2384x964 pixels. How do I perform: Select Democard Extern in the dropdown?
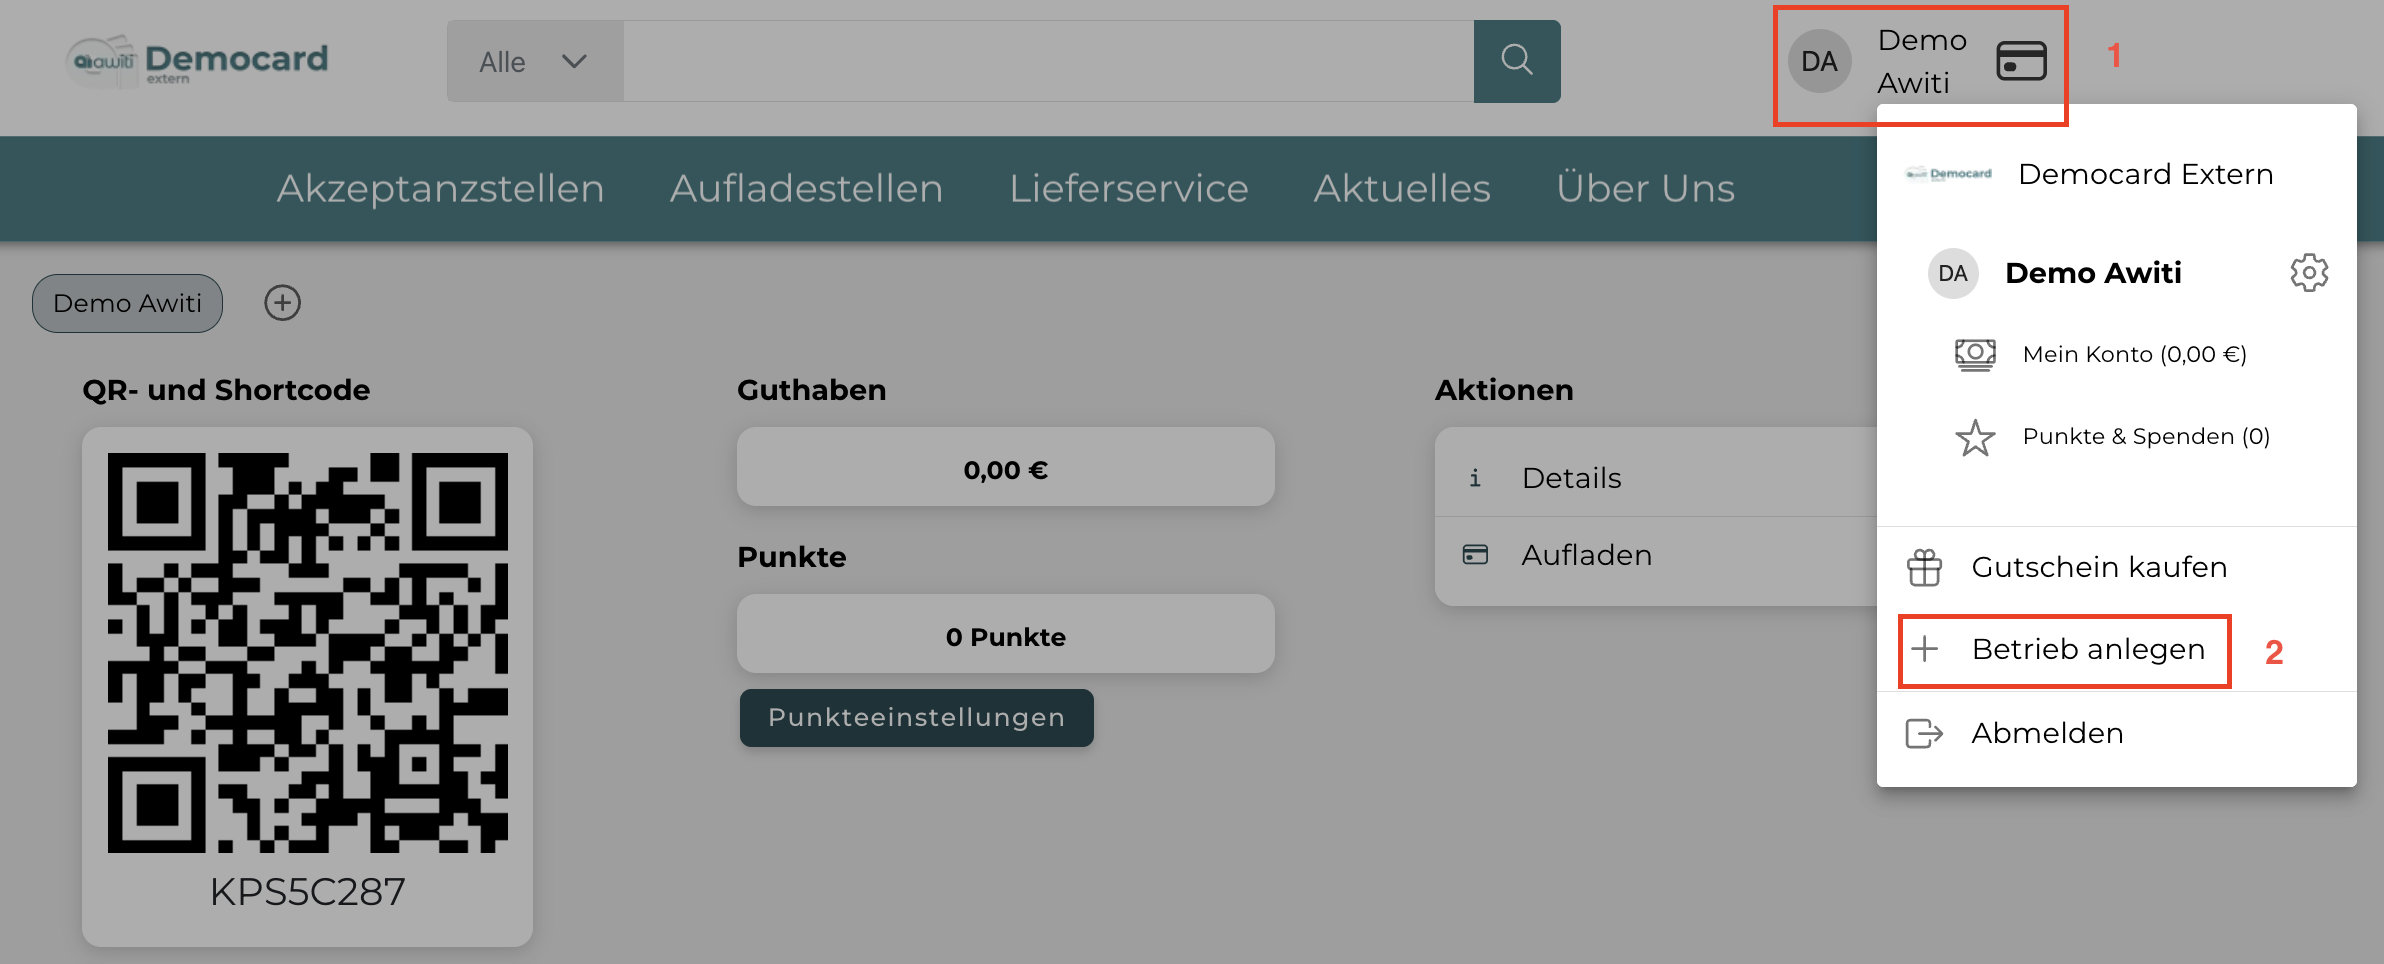2146,174
